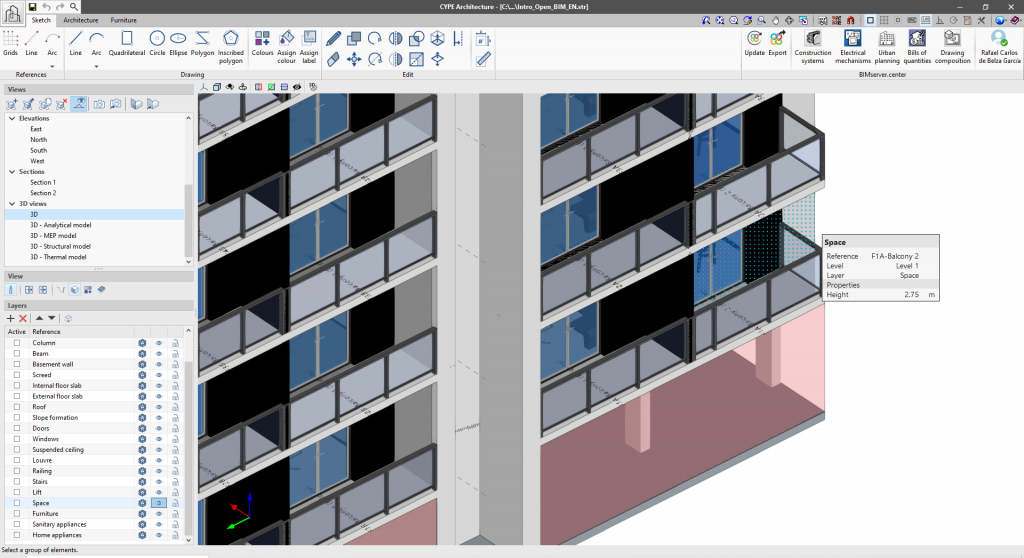
Task: Open the Bills of quantities tool
Action: (918, 44)
